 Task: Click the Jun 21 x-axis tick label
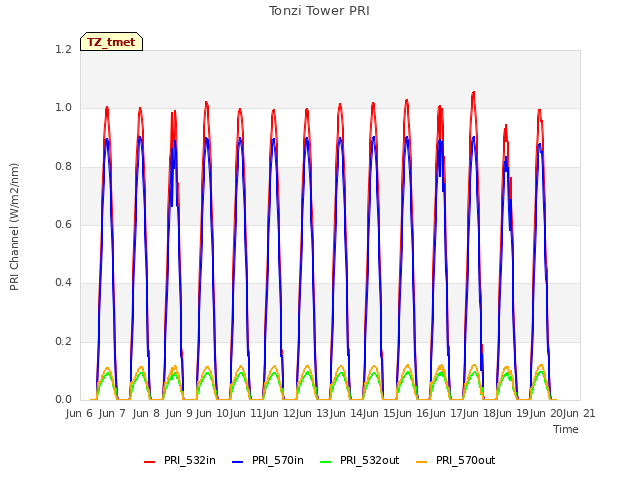click(579, 413)
